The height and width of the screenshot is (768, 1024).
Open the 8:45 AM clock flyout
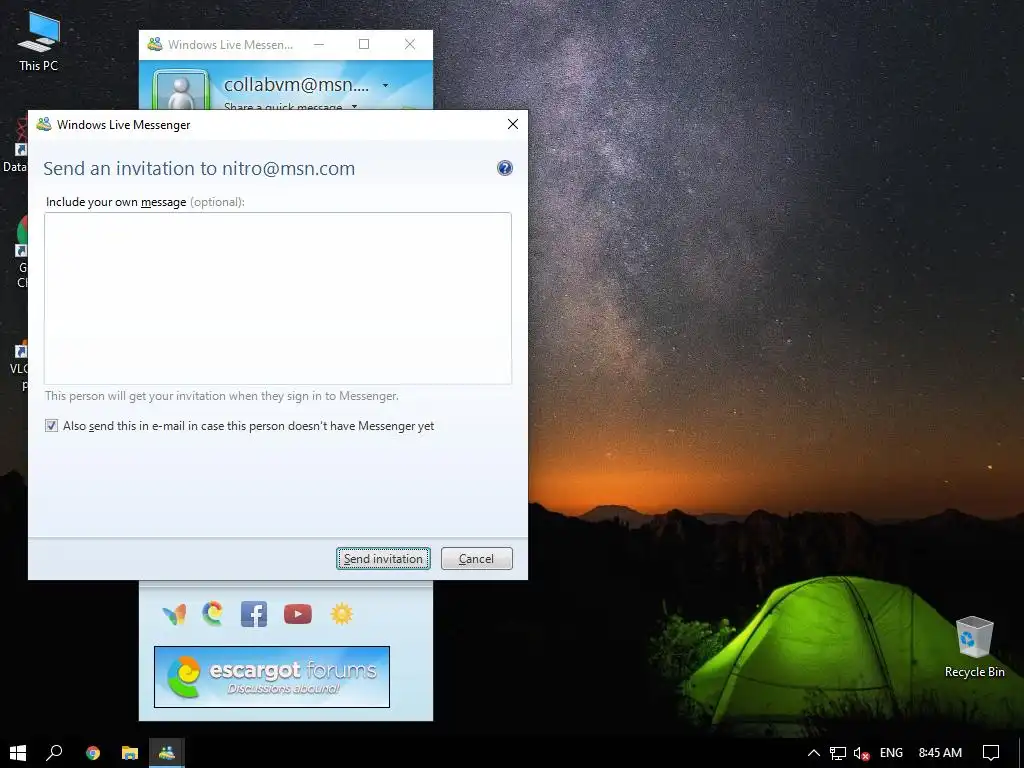point(940,753)
